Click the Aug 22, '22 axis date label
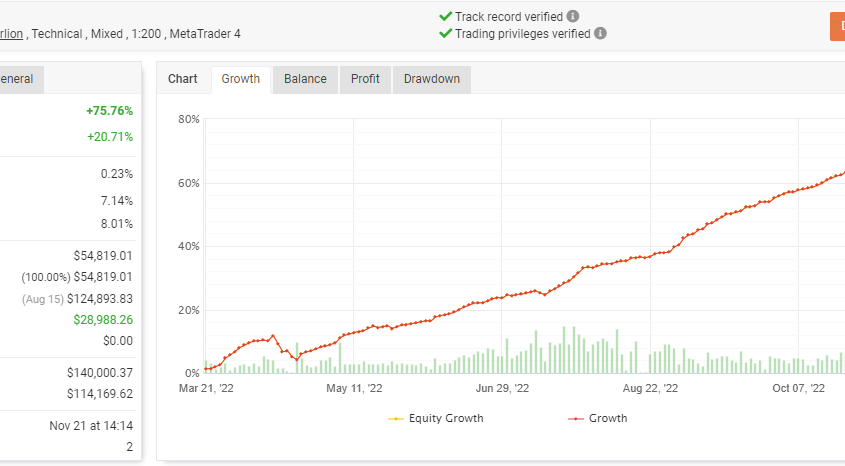The height and width of the screenshot is (466, 845). (x=650, y=388)
